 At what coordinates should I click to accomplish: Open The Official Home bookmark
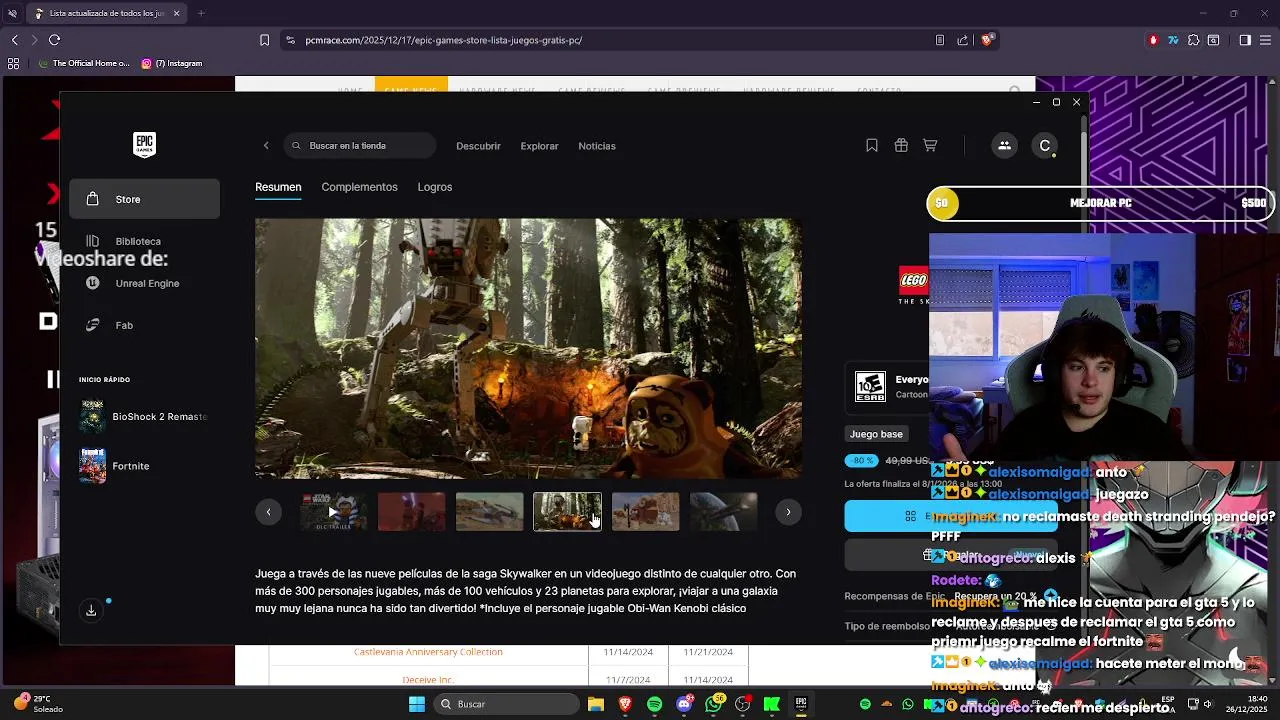pyautogui.click(x=83, y=63)
